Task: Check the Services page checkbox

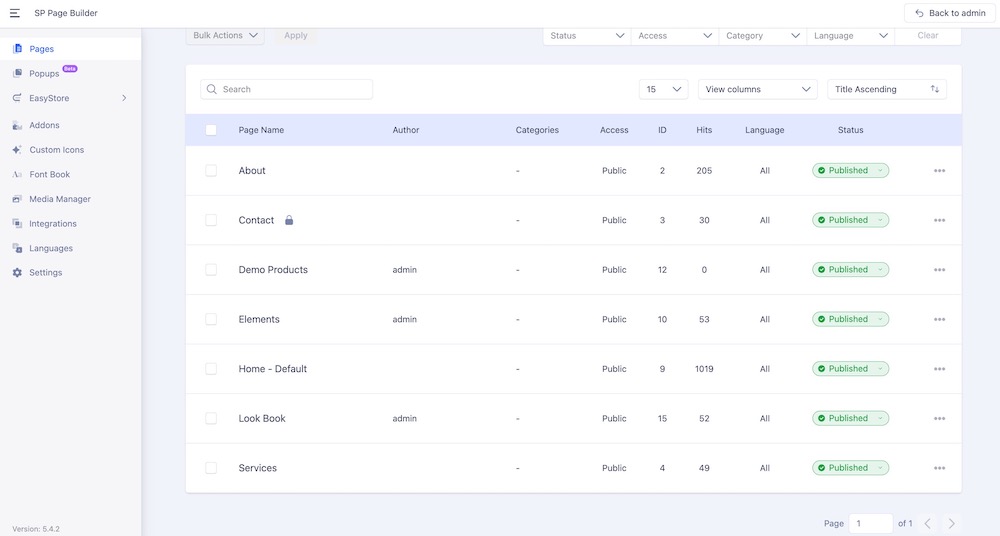Action: pyautogui.click(x=211, y=468)
